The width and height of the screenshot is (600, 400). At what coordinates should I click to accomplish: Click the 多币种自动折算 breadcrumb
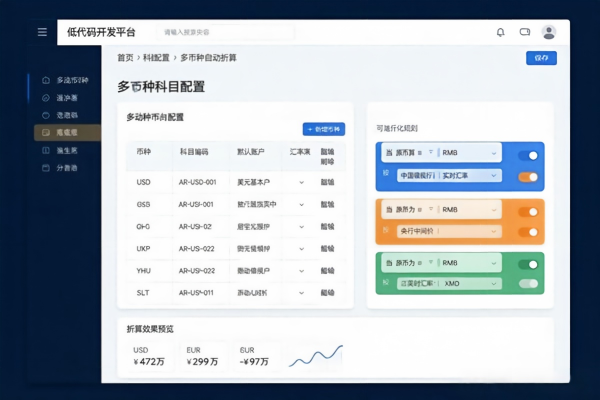pos(209,58)
